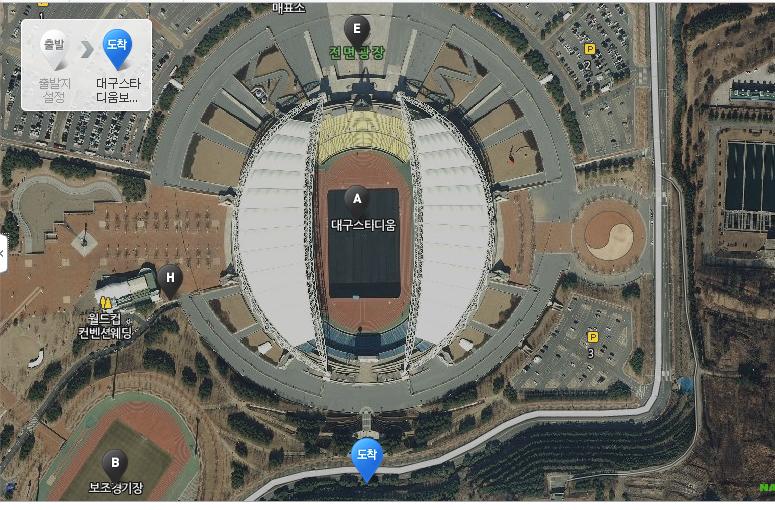Click the blue 도착 pin on the road
This screenshot has width=775, height=510.
(x=367, y=459)
